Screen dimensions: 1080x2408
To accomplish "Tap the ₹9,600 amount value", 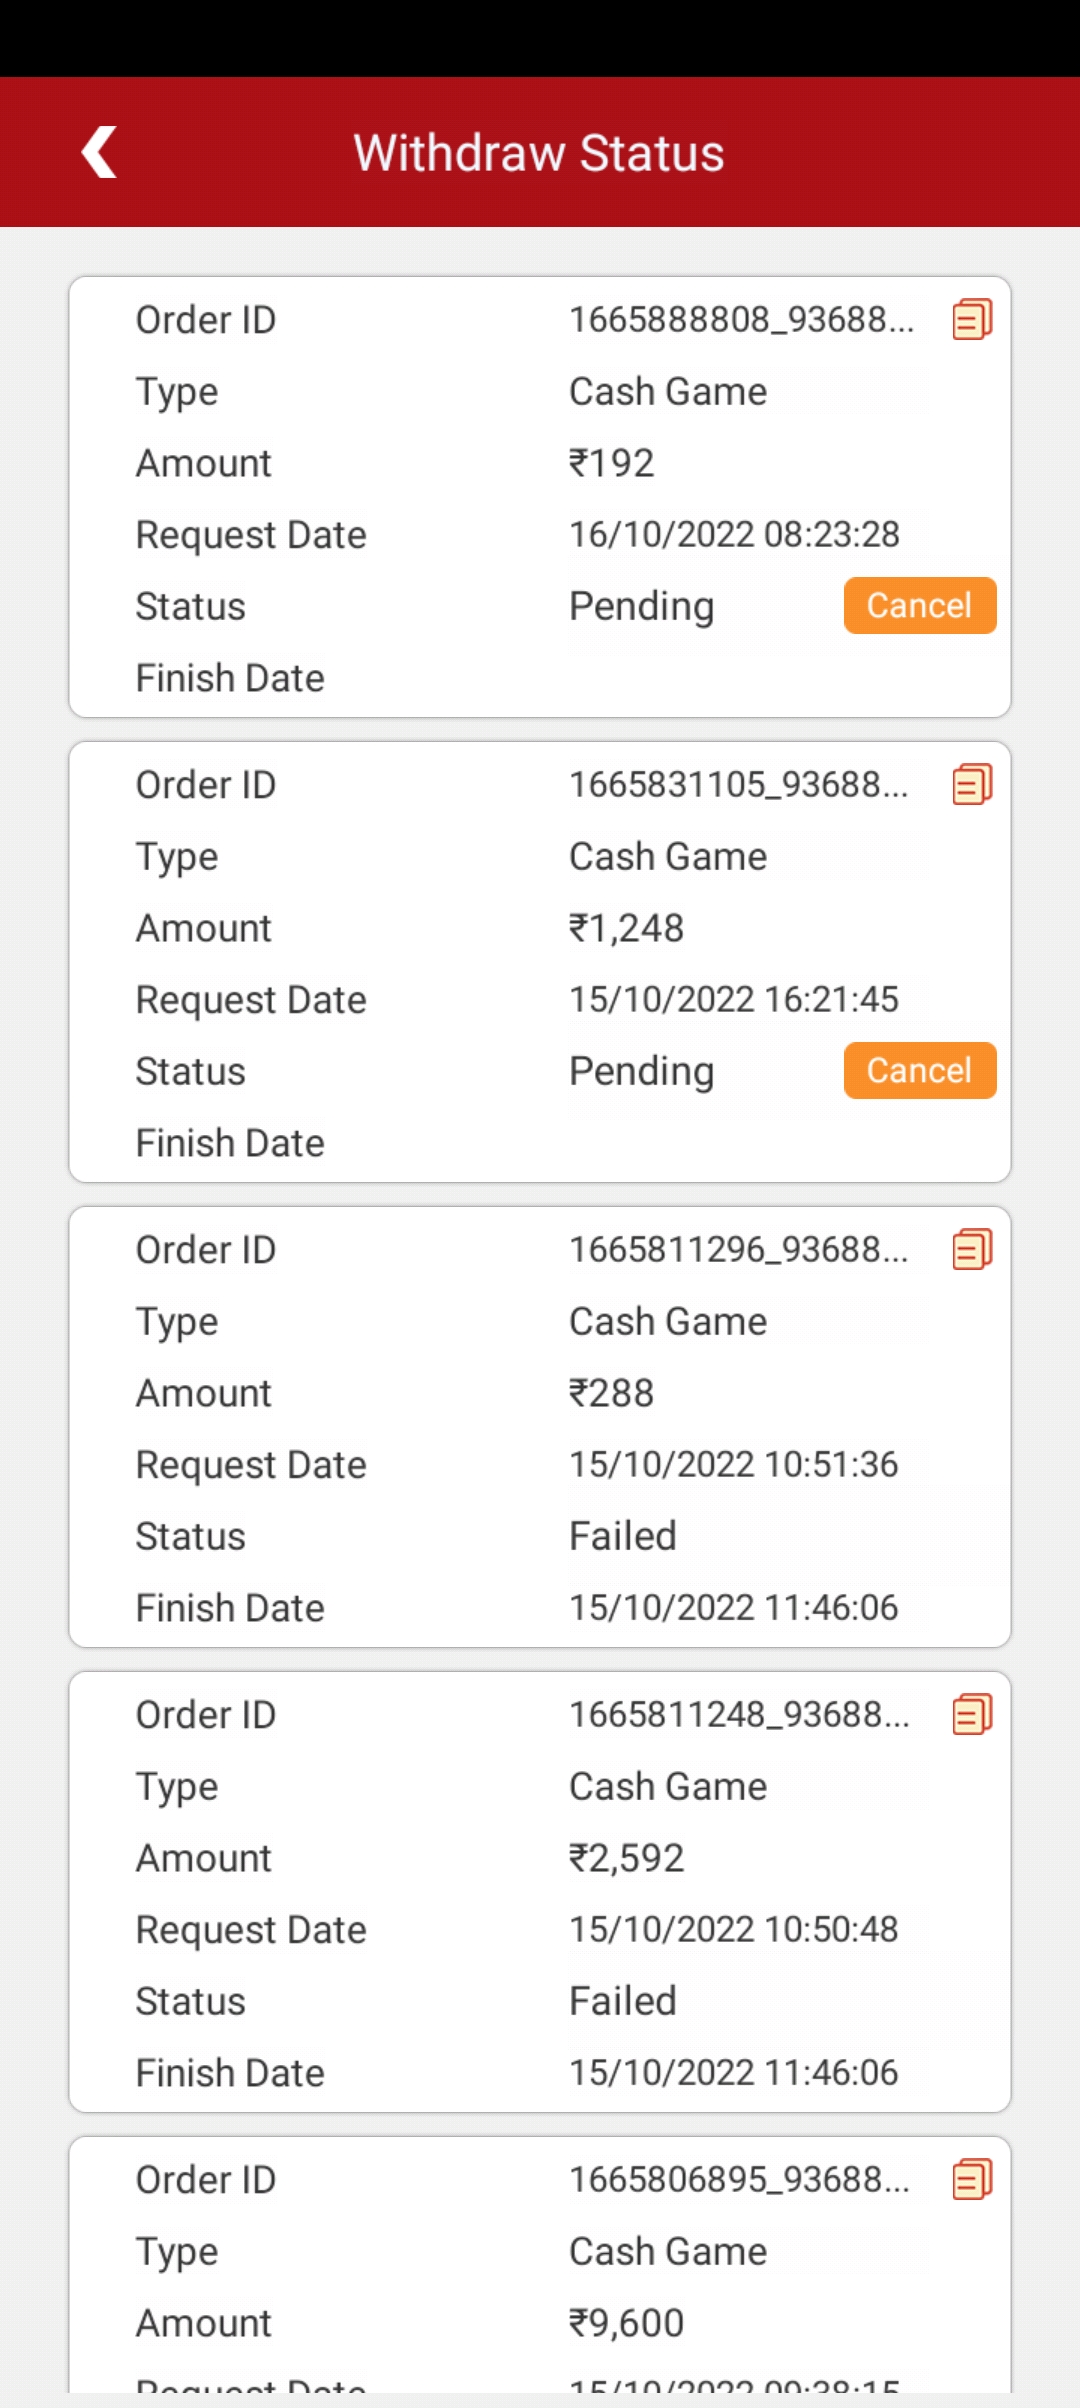I will pos(627,2323).
